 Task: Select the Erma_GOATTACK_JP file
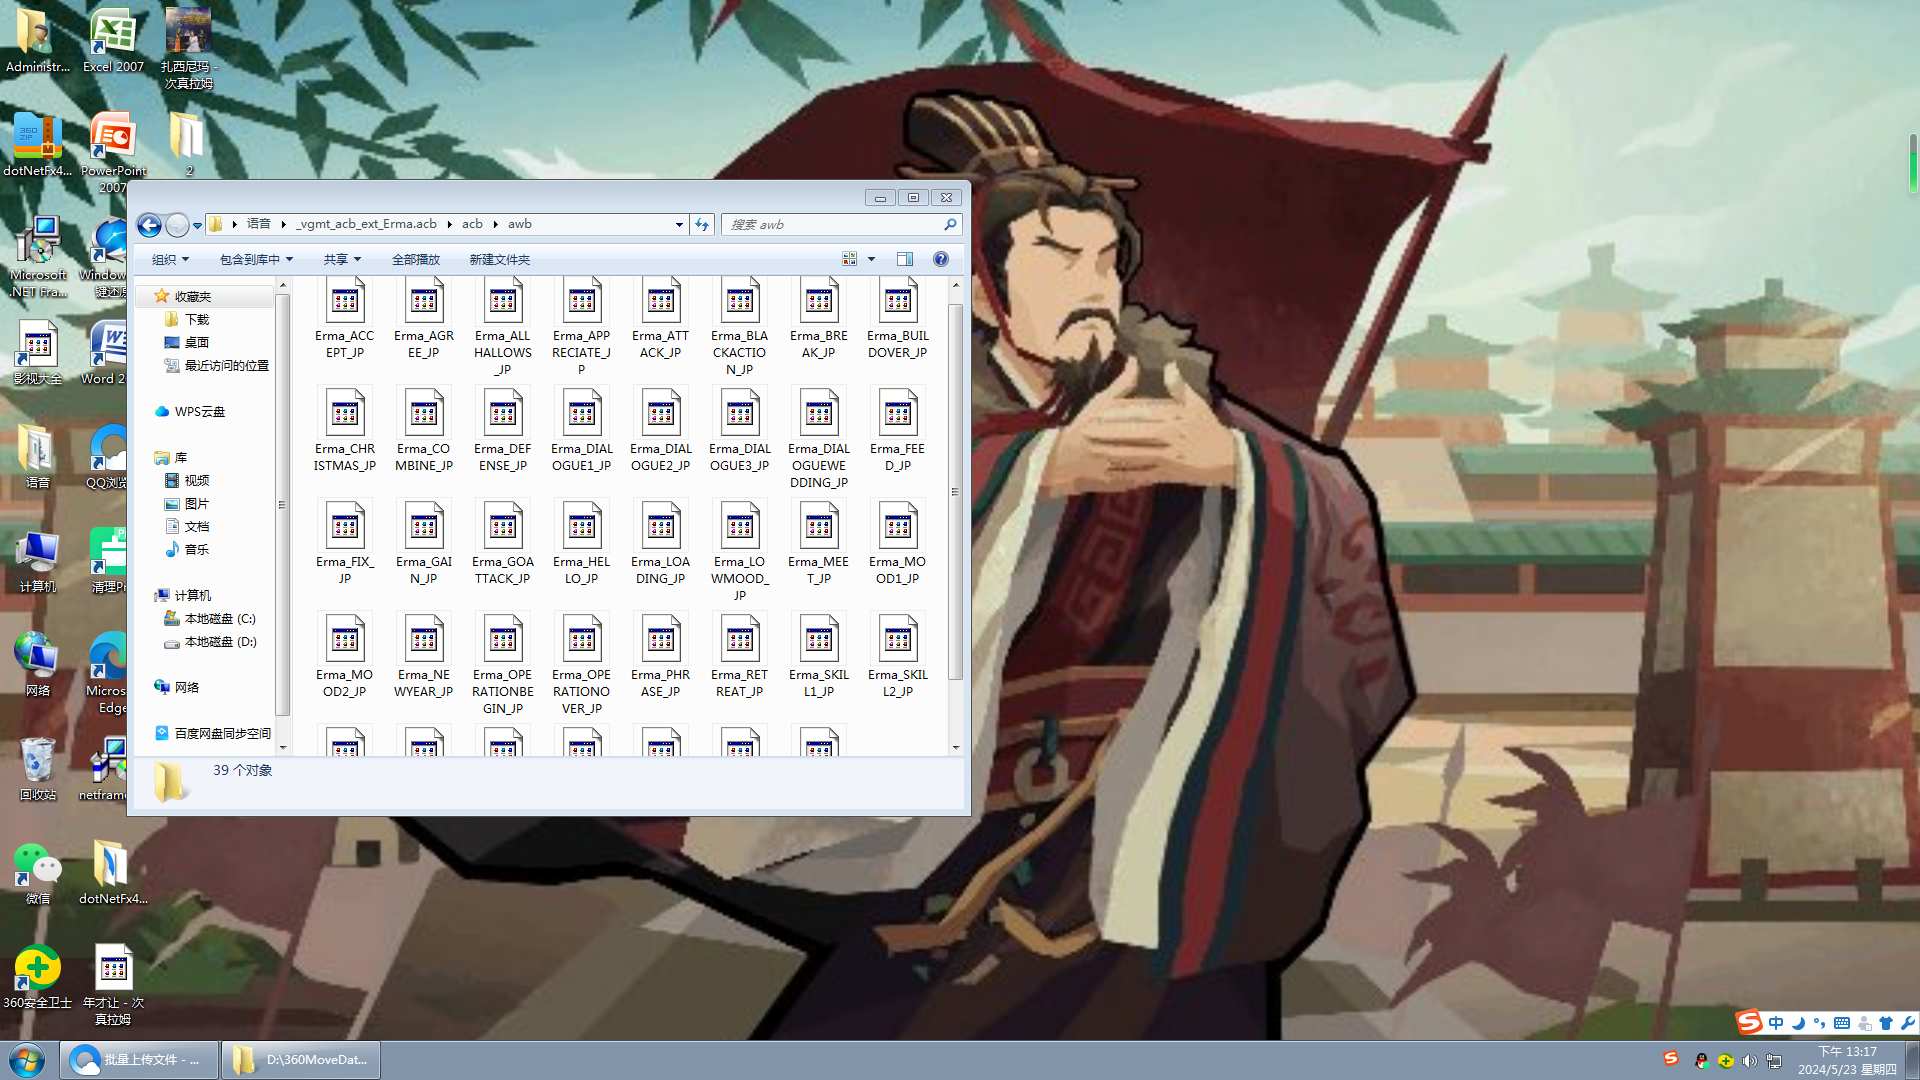click(x=503, y=543)
